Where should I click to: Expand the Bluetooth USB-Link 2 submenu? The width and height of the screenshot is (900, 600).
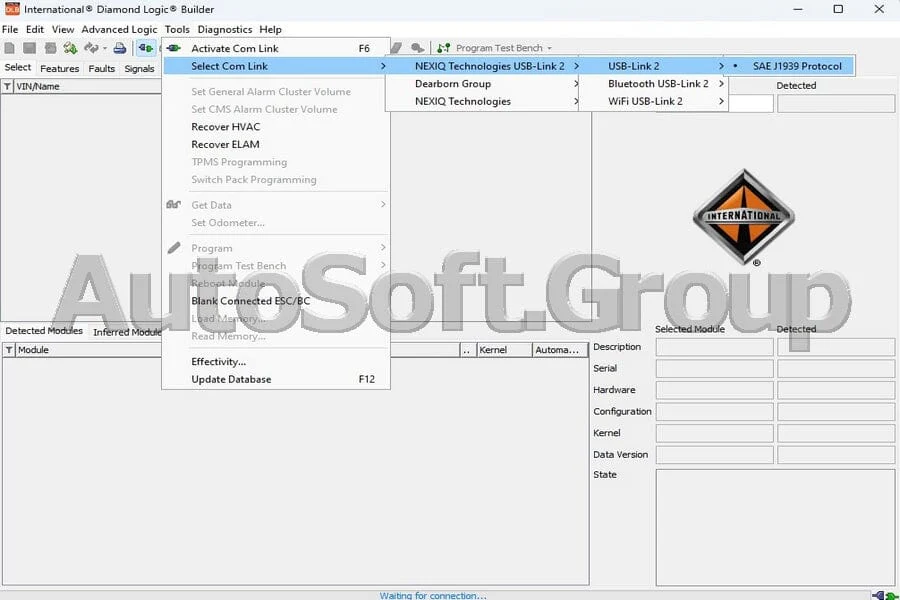(653, 84)
